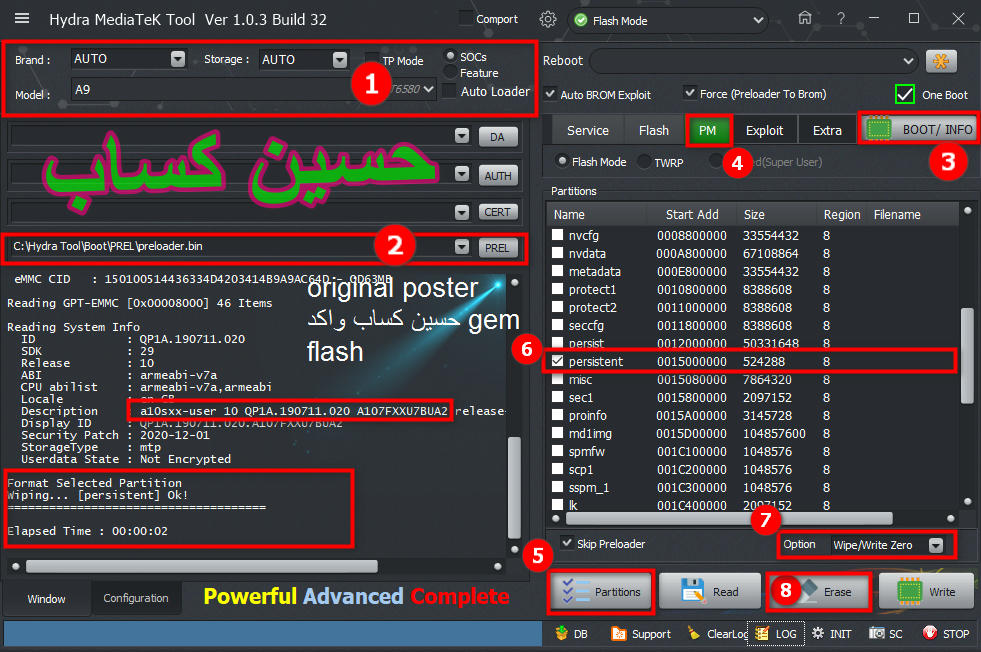Toggle the Skip Preloader checkbox

567,543
